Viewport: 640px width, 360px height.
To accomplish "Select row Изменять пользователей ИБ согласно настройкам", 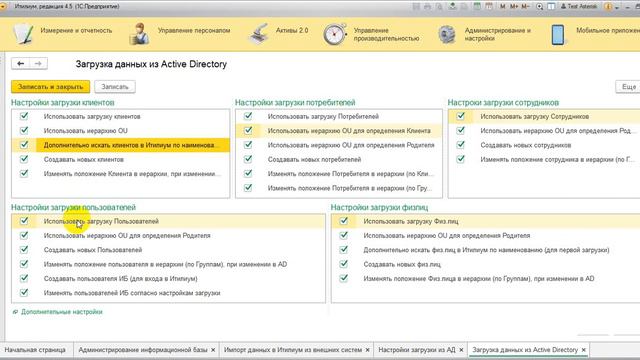I will pos(169,293).
